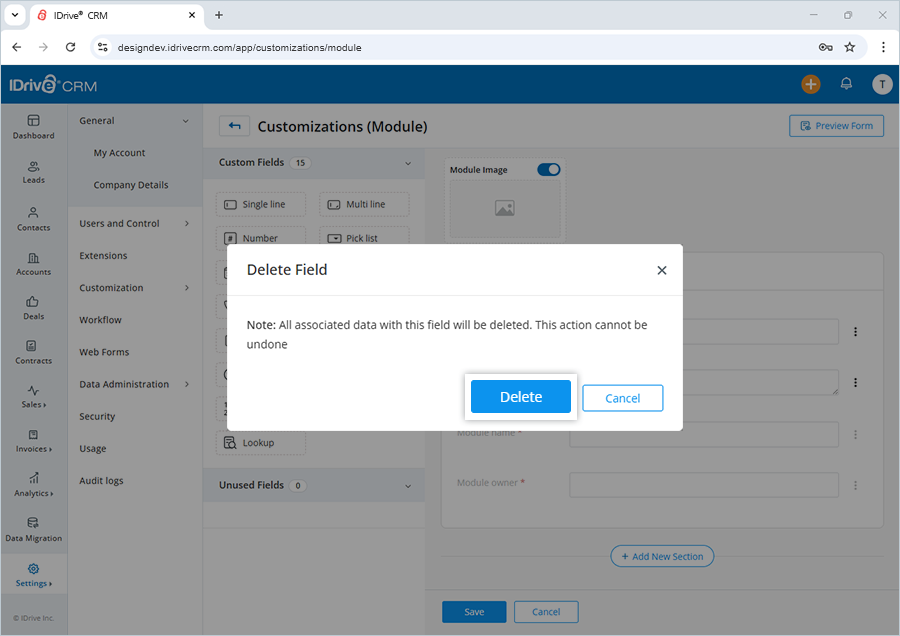This screenshot has width=900, height=636.
Task: Expand the Unused Fields section
Action: click(407, 485)
